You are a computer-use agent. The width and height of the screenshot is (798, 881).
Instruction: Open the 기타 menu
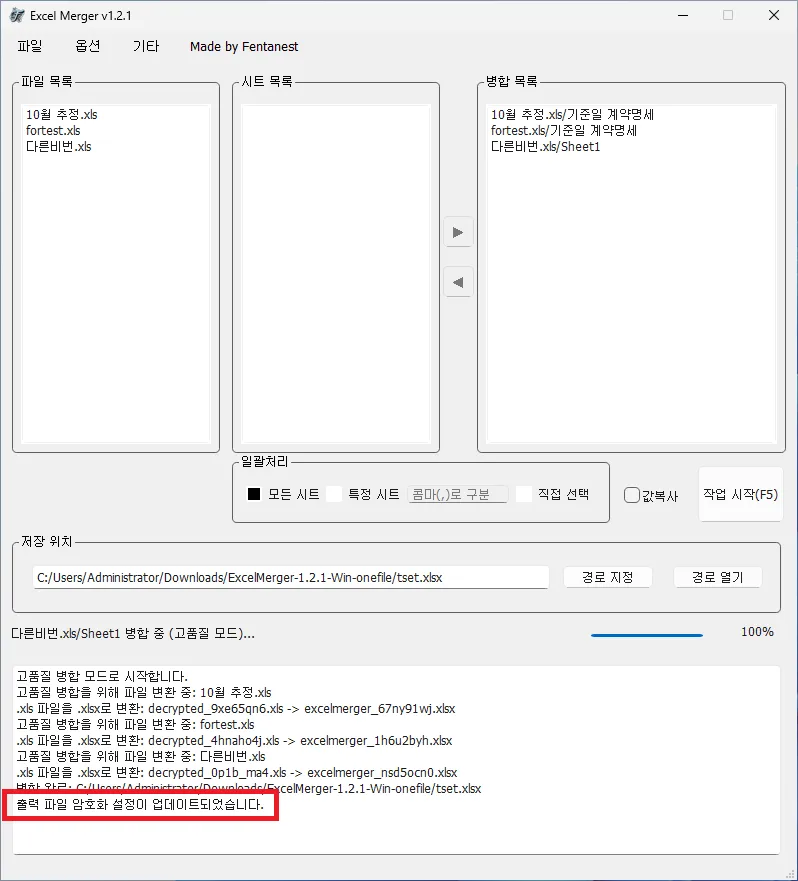(x=145, y=47)
